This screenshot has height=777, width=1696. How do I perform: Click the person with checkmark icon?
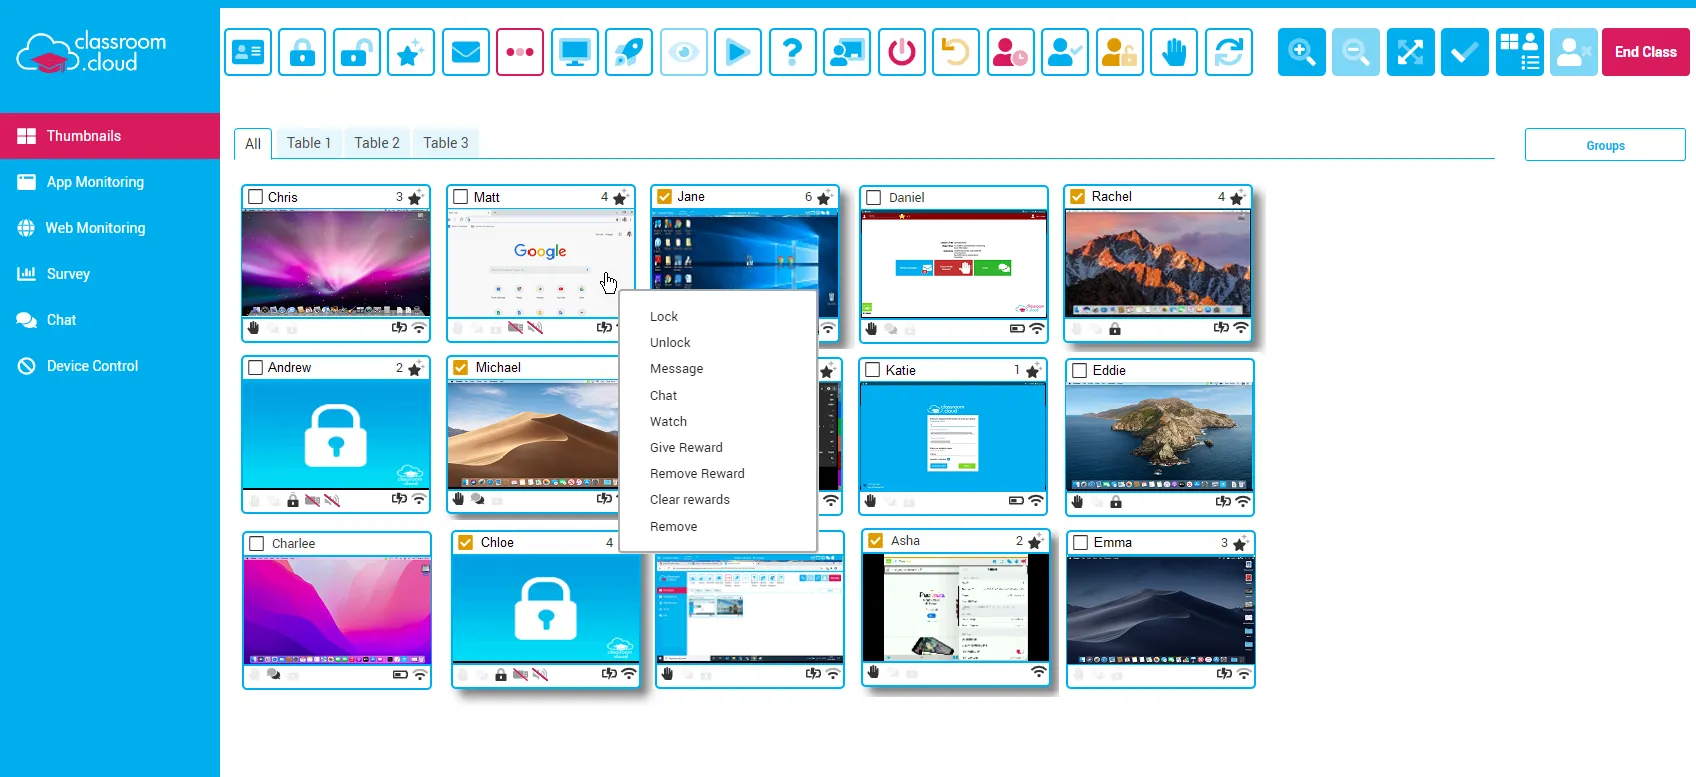[x=1065, y=52]
